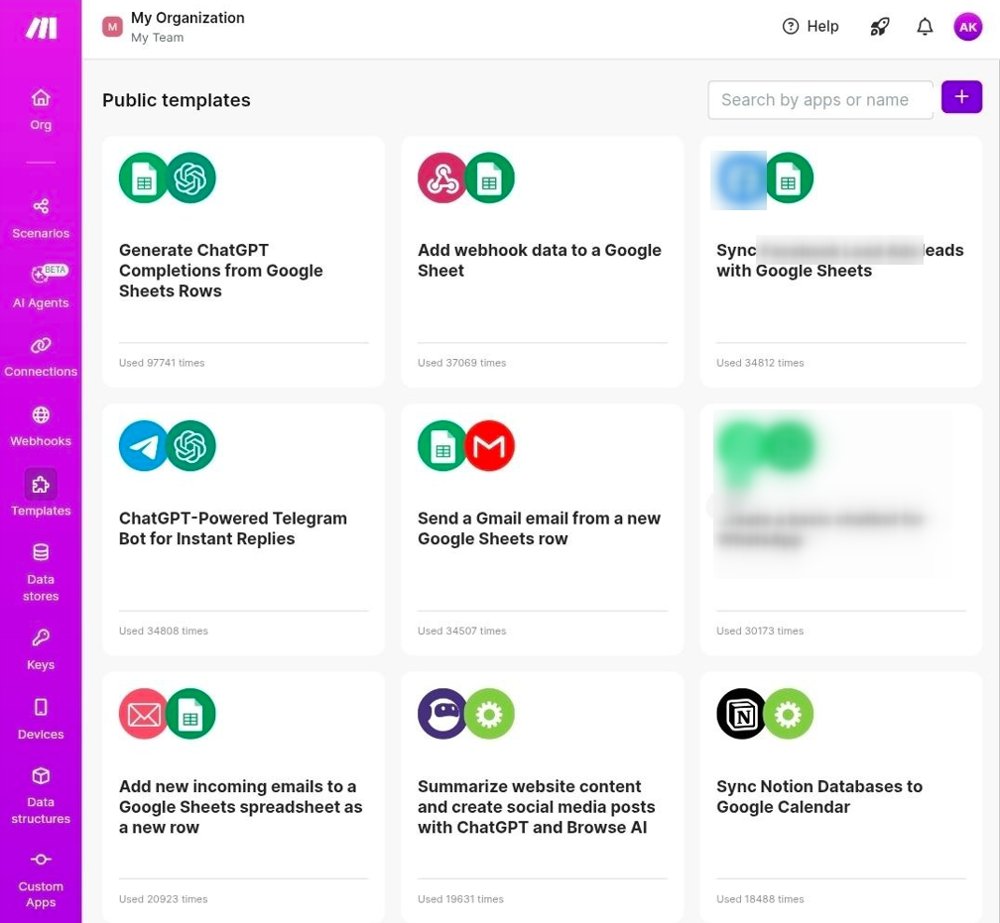Screen dimensions: 1000x923
Task: Open AI Agents beta section
Action: pos(41,286)
